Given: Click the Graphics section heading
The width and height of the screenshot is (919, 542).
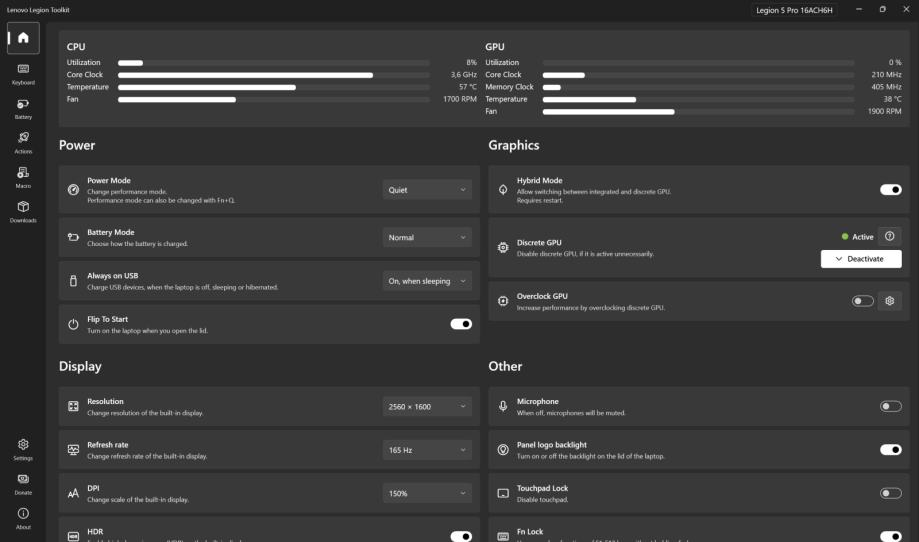Looking at the screenshot, I should pos(513,145).
